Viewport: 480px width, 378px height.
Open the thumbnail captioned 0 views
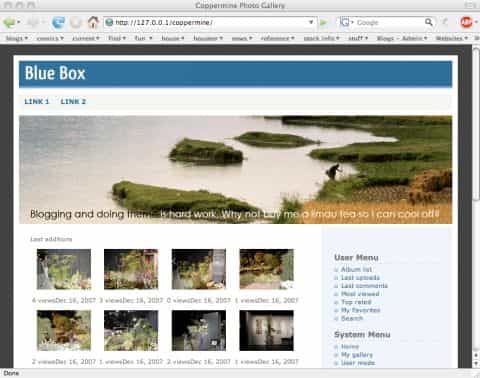199,269
